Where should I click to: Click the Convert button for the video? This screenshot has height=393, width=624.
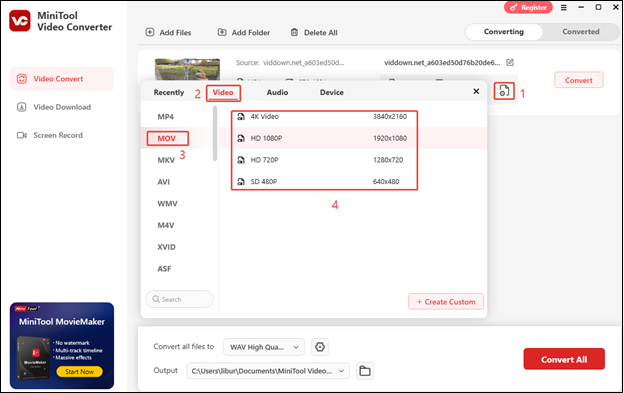pos(579,80)
